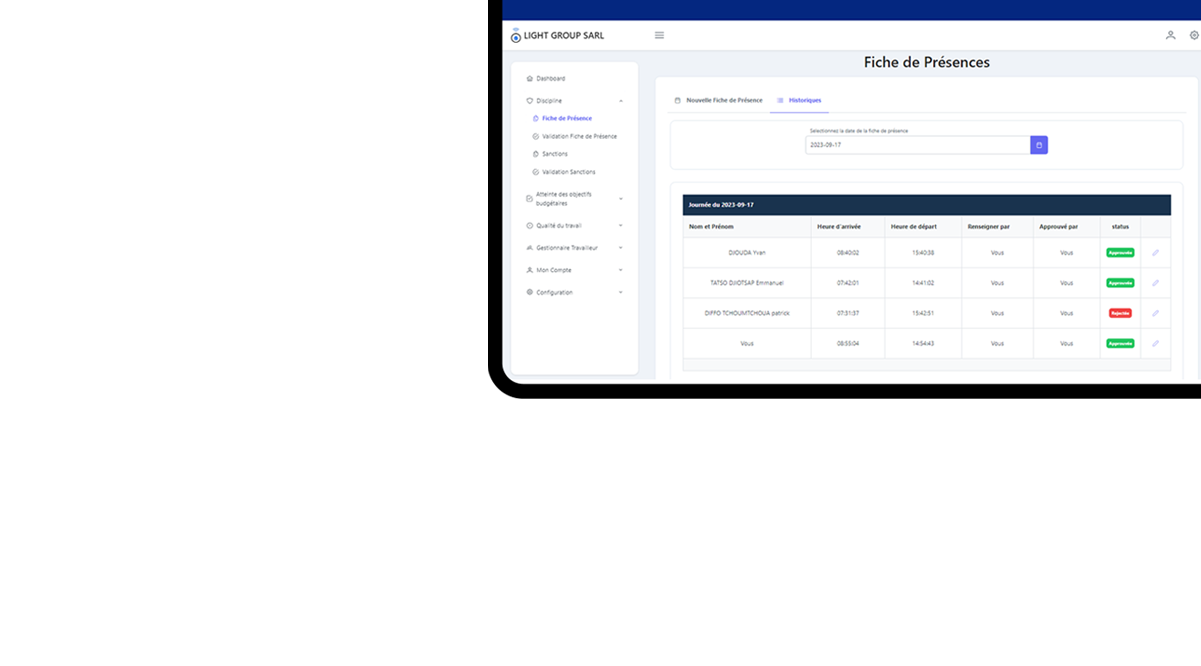
Task: Click edit pencil for DIFFO TCHOUMTCHOUA patrick
Action: [1155, 313]
